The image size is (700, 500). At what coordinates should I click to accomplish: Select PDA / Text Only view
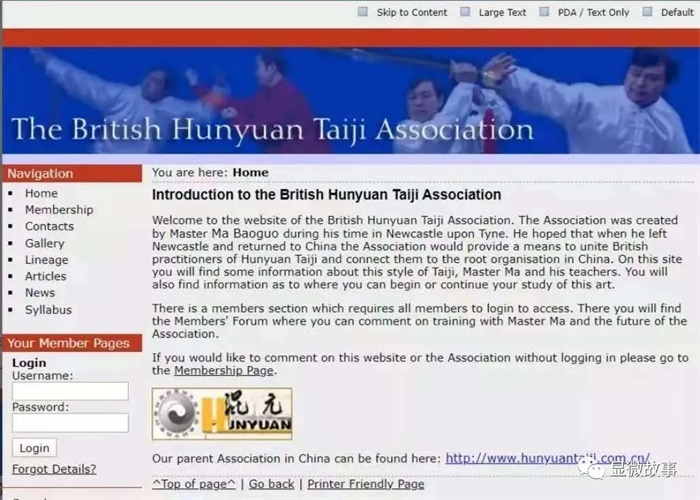coord(593,12)
